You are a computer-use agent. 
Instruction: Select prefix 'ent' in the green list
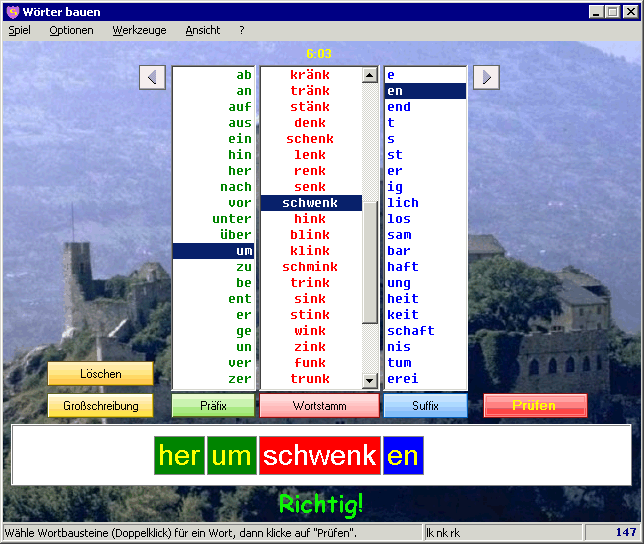[213, 299]
